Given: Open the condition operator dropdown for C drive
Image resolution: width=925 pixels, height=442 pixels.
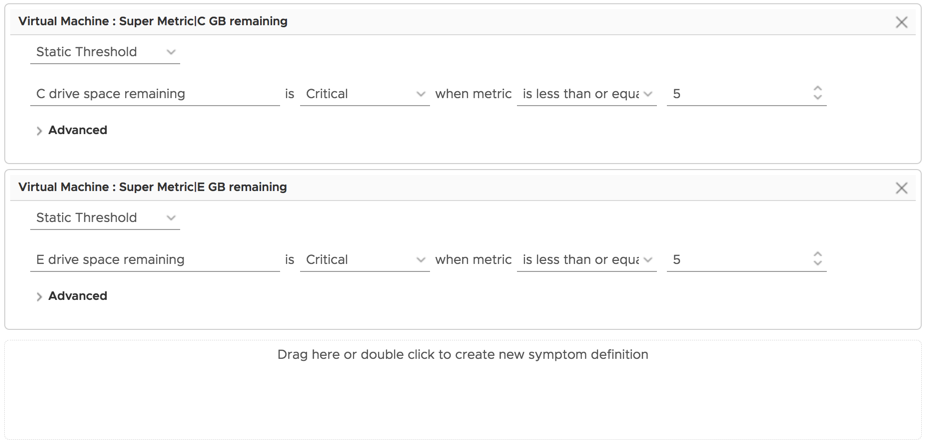Looking at the screenshot, I should pos(587,94).
